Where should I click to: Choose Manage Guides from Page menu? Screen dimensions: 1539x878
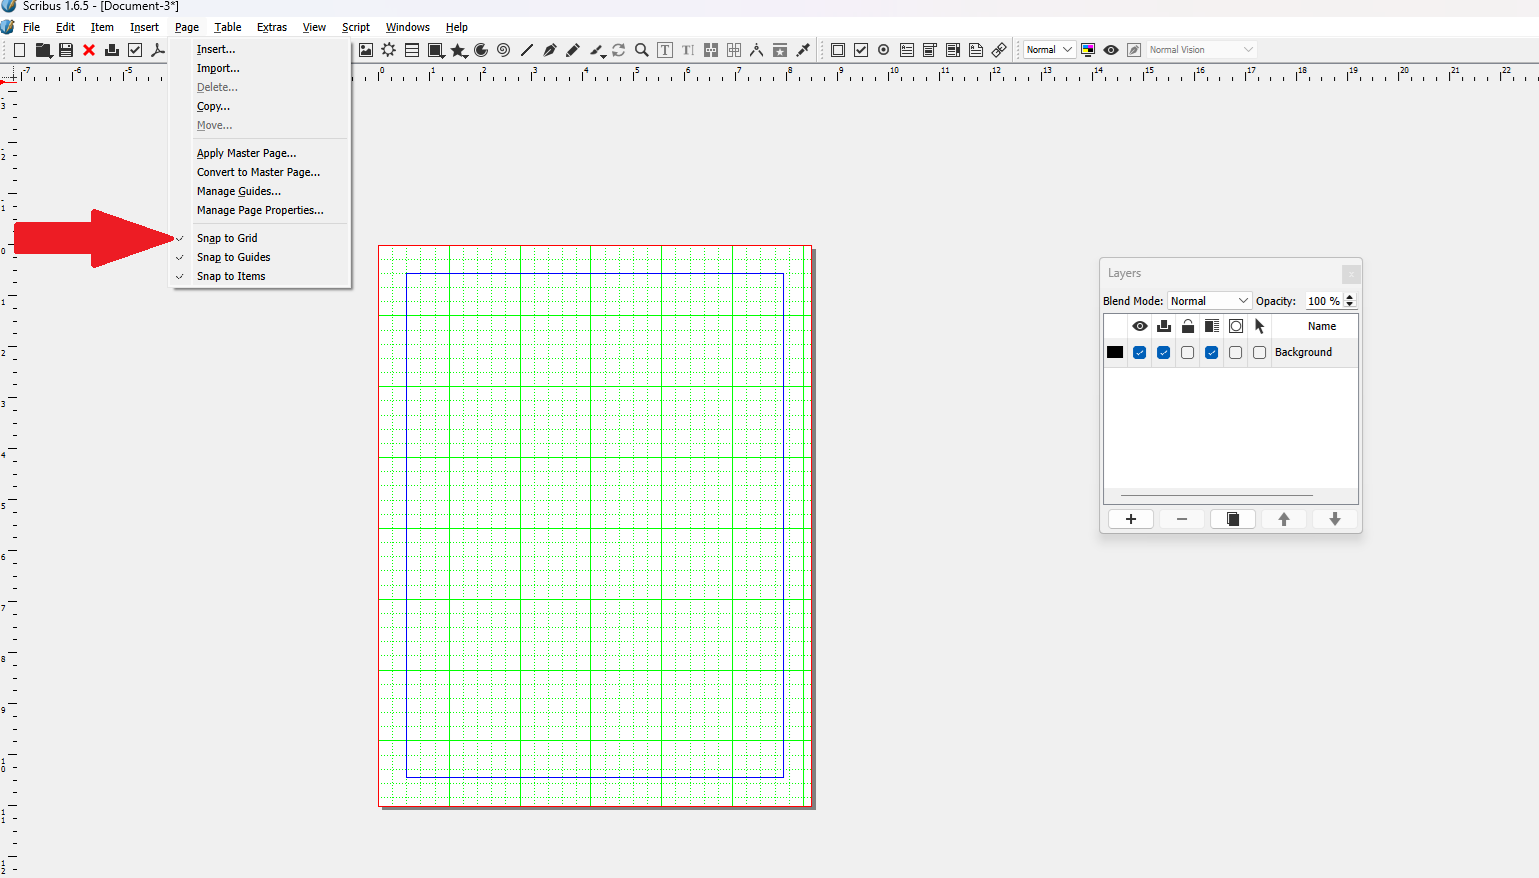[239, 191]
